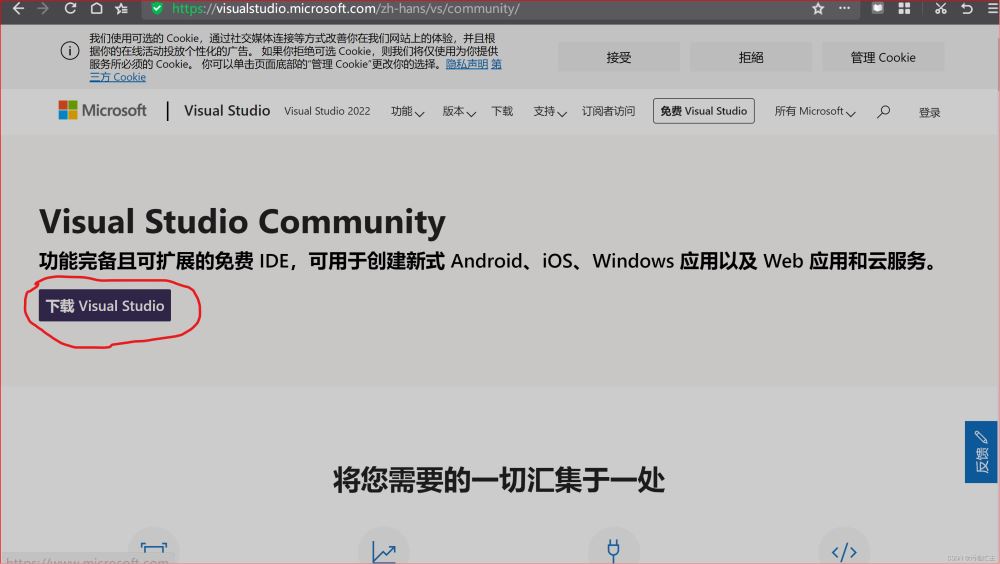The width and height of the screenshot is (1000, 564).
Task: Click the Microsoft logo
Action: (102, 111)
